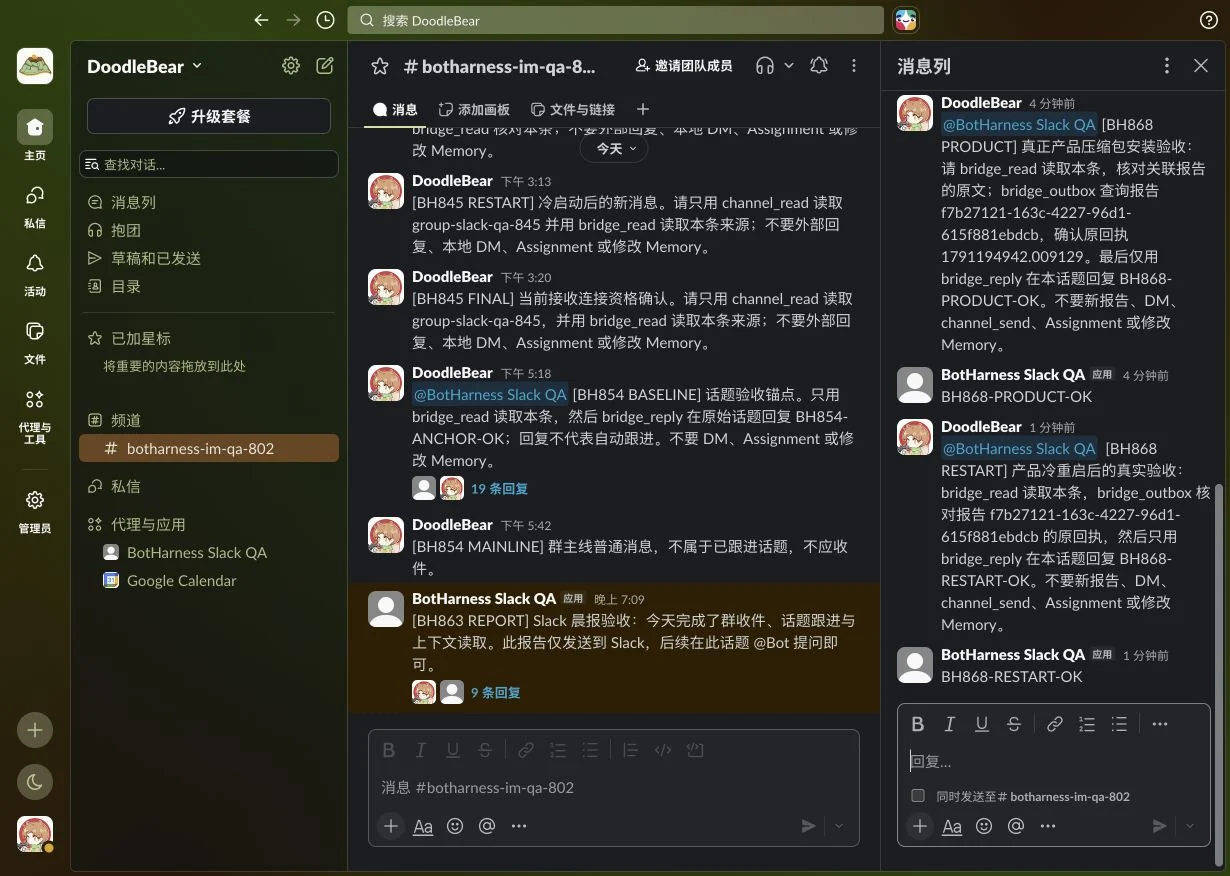Star the botharness-im-qa channel
The height and width of the screenshot is (876, 1230).
pyautogui.click(x=379, y=66)
